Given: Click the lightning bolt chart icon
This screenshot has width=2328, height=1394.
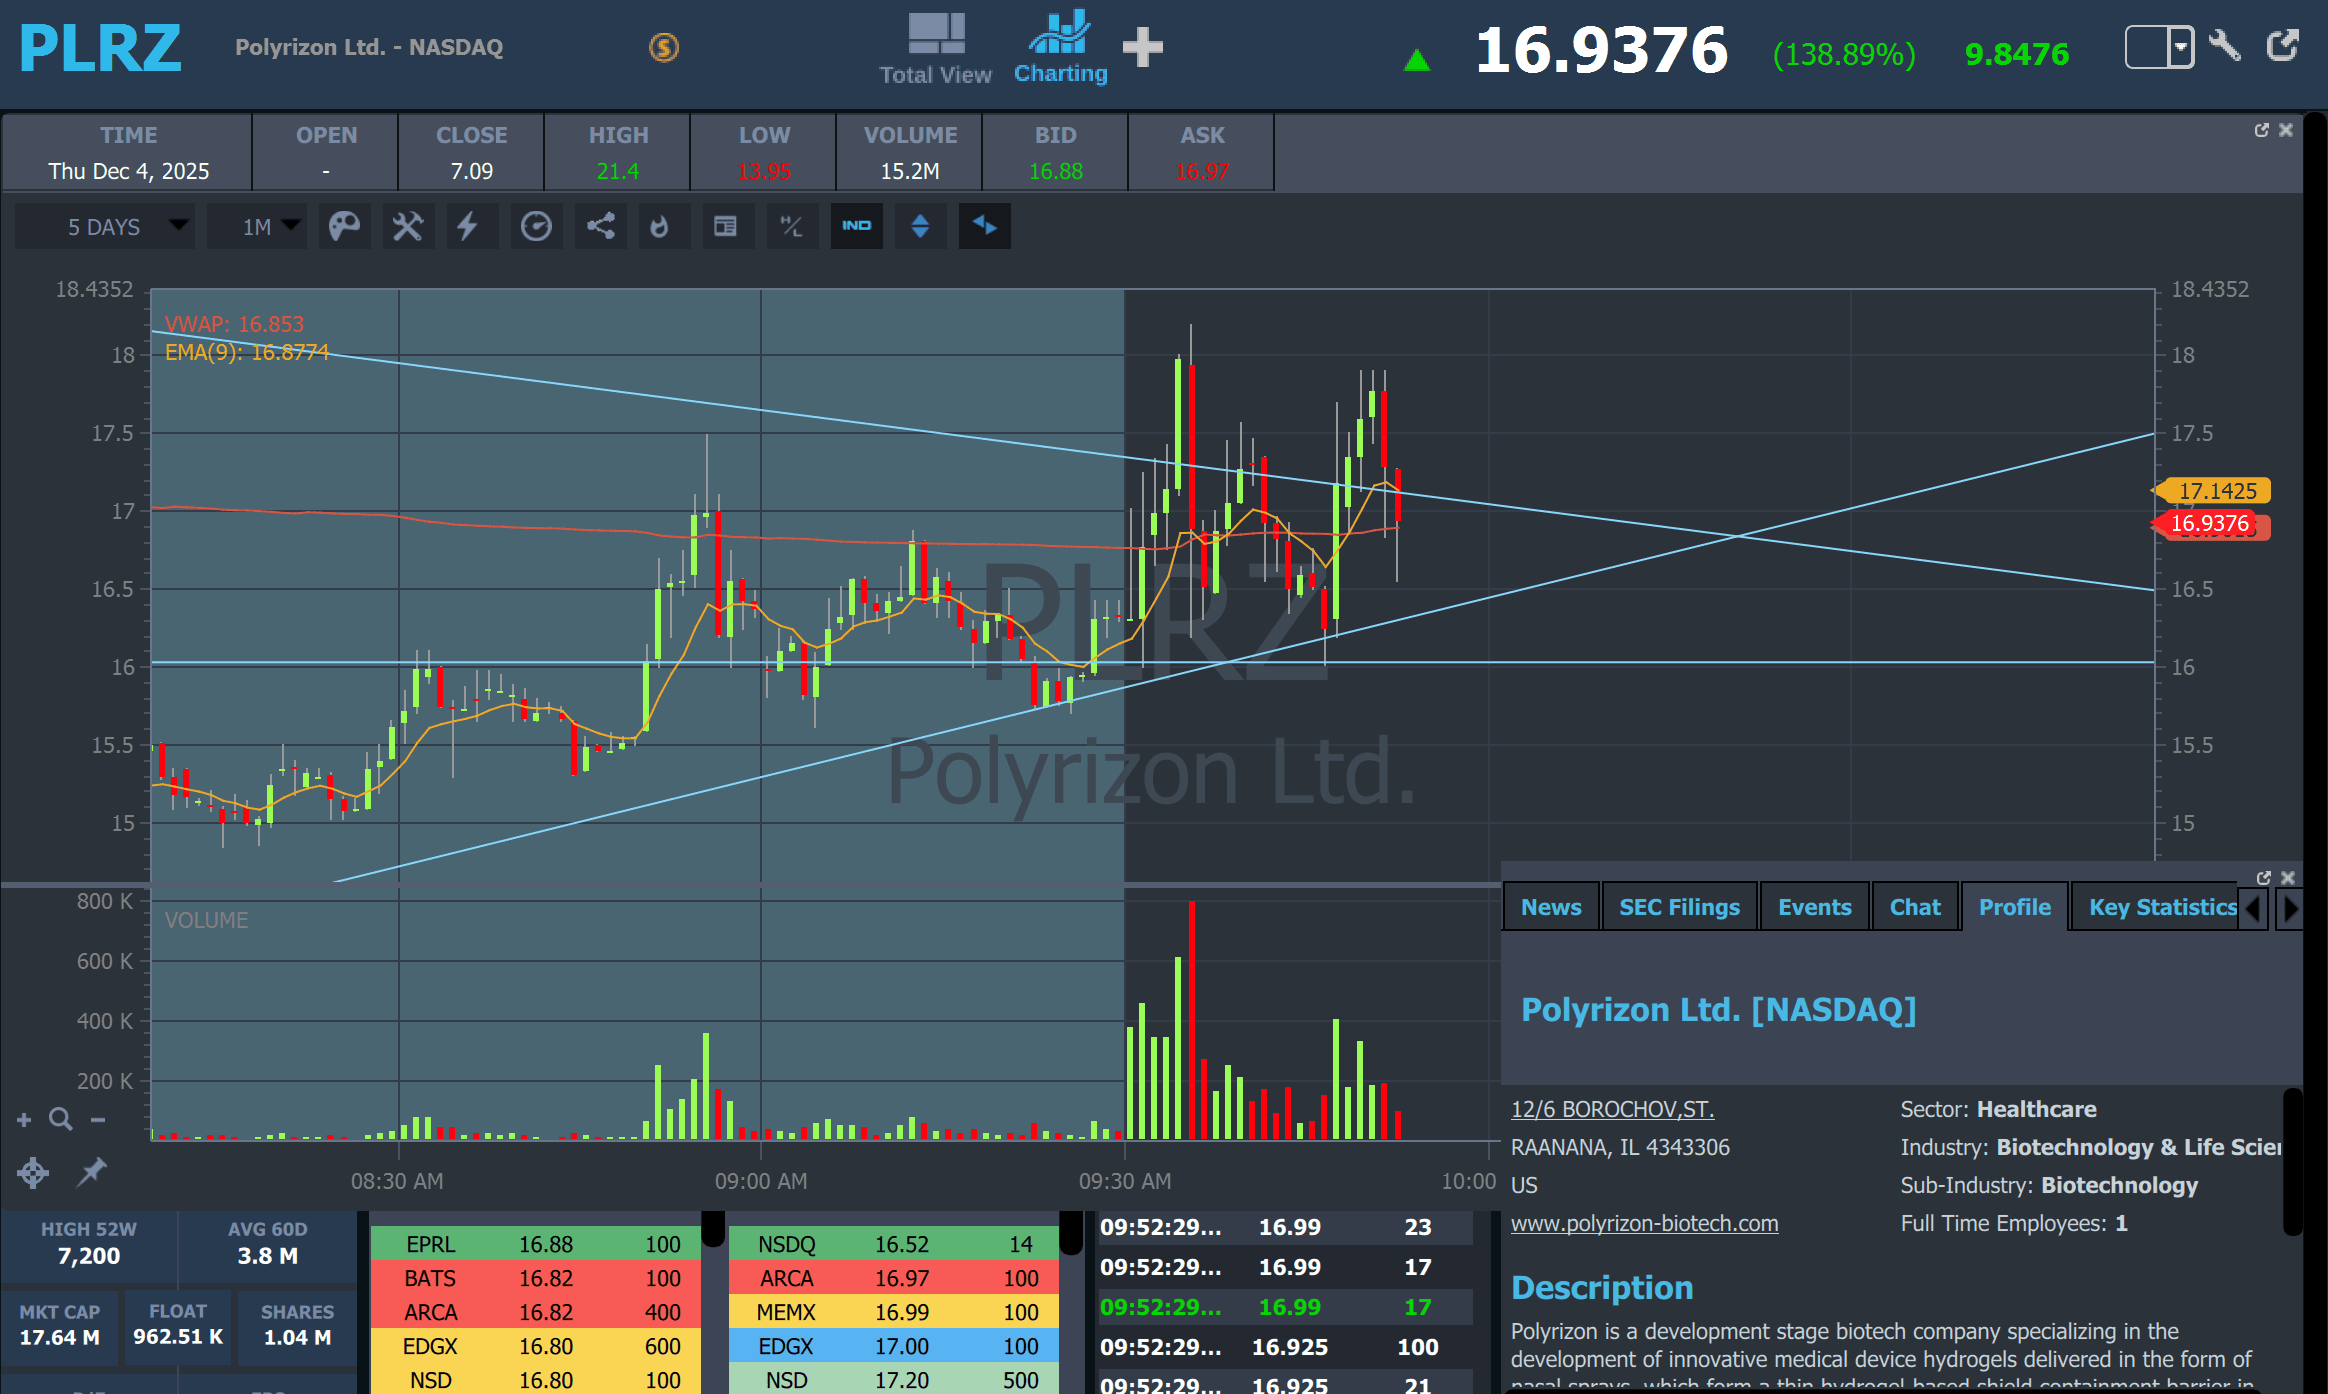Looking at the screenshot, I should tap(467, 226).
